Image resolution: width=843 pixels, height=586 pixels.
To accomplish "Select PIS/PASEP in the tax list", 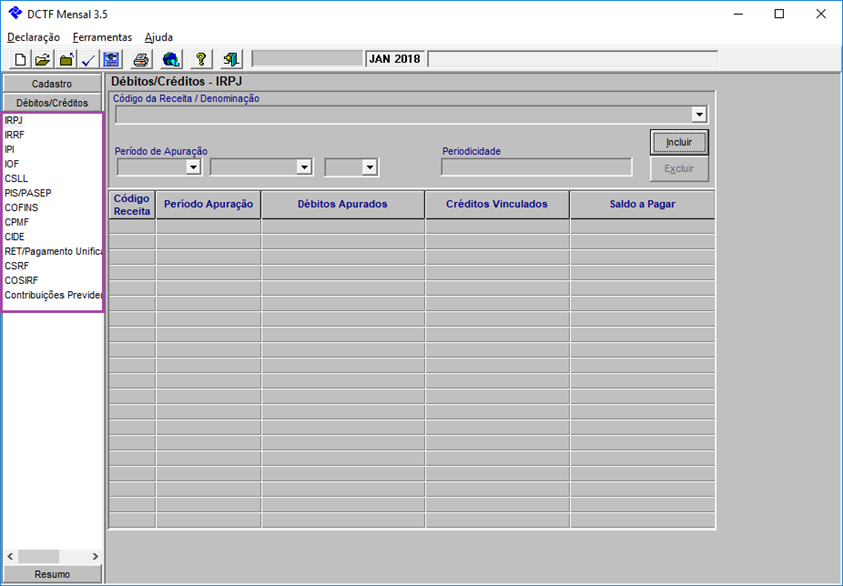I will coord(28,193).
